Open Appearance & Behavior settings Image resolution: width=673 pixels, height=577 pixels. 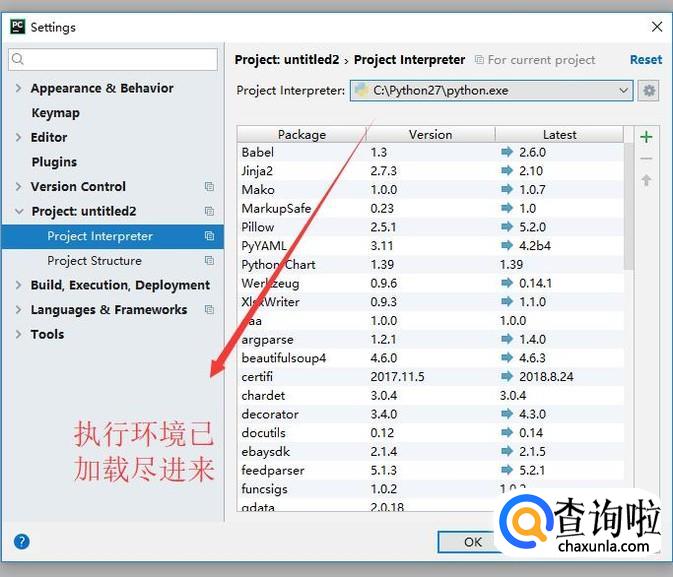tap(102, 88)
